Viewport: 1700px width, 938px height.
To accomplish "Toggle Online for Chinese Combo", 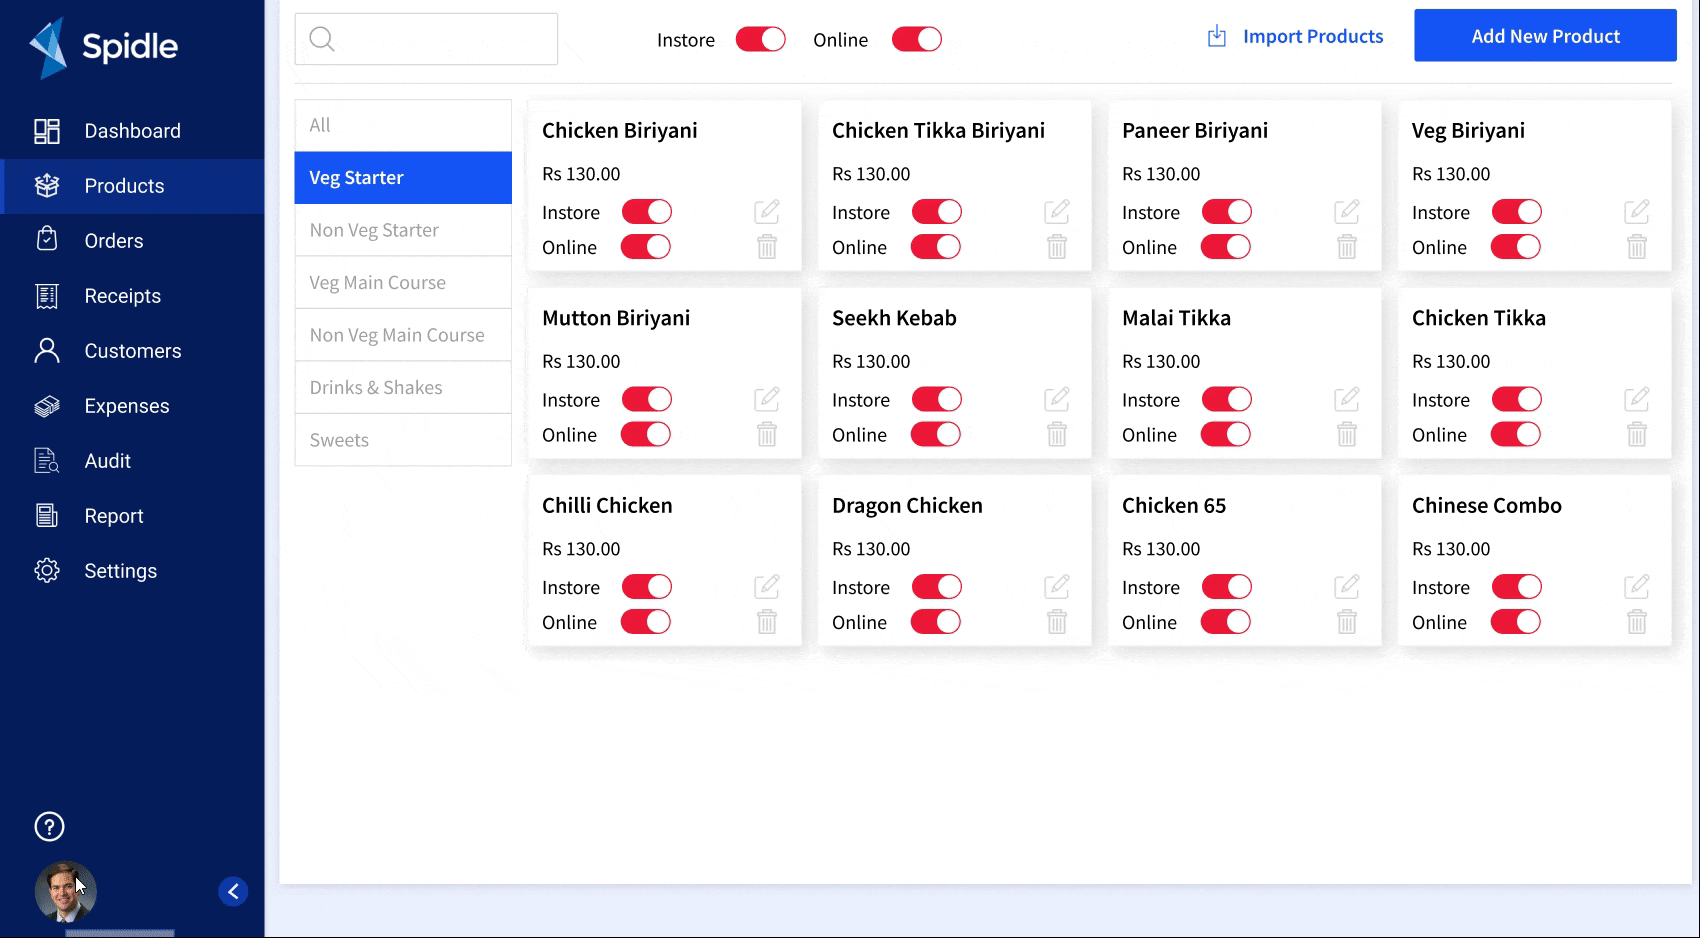I will point(1516,622).
